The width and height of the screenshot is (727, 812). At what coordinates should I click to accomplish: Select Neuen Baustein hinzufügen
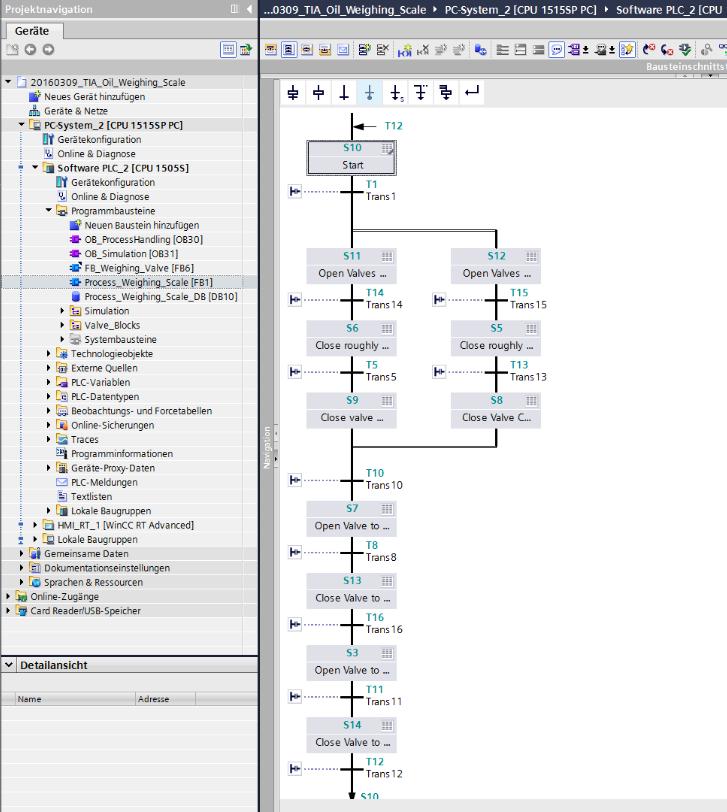[x=141, y=225]
